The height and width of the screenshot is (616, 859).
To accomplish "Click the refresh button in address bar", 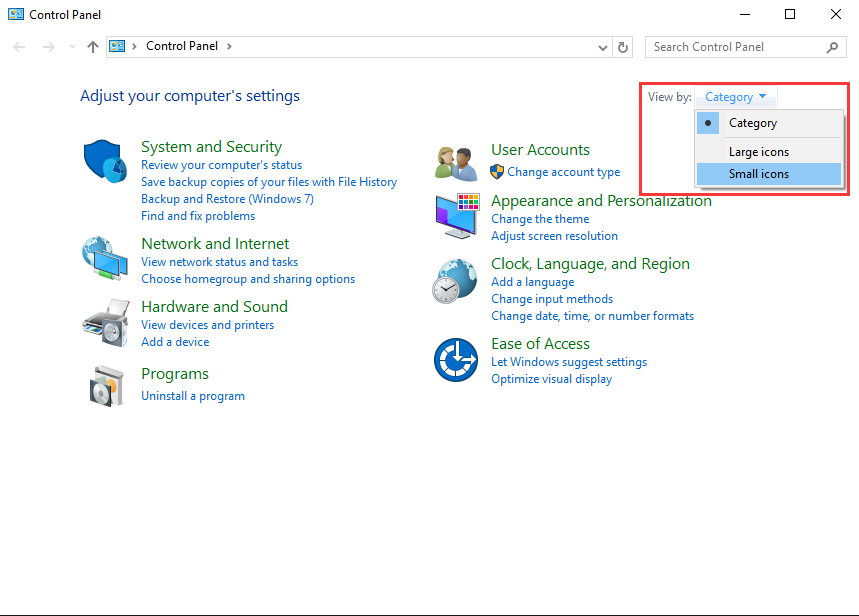I will 624,47.
